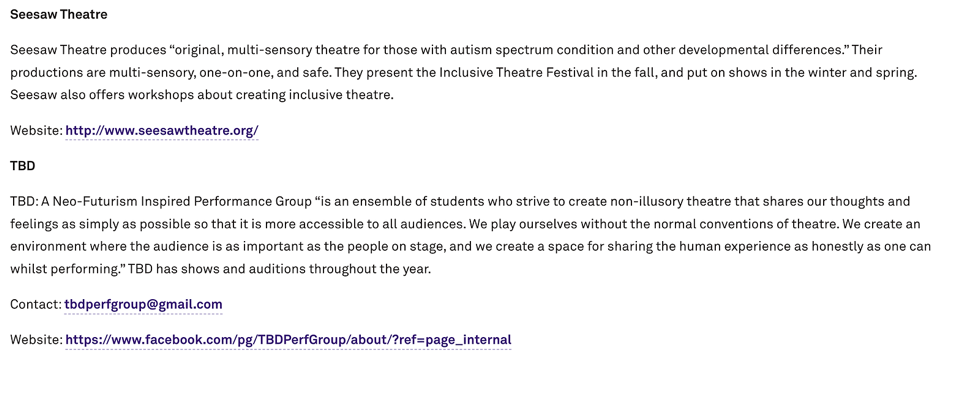
Task: Click the Website label above the TBD heading
Action: pos(36,131)
